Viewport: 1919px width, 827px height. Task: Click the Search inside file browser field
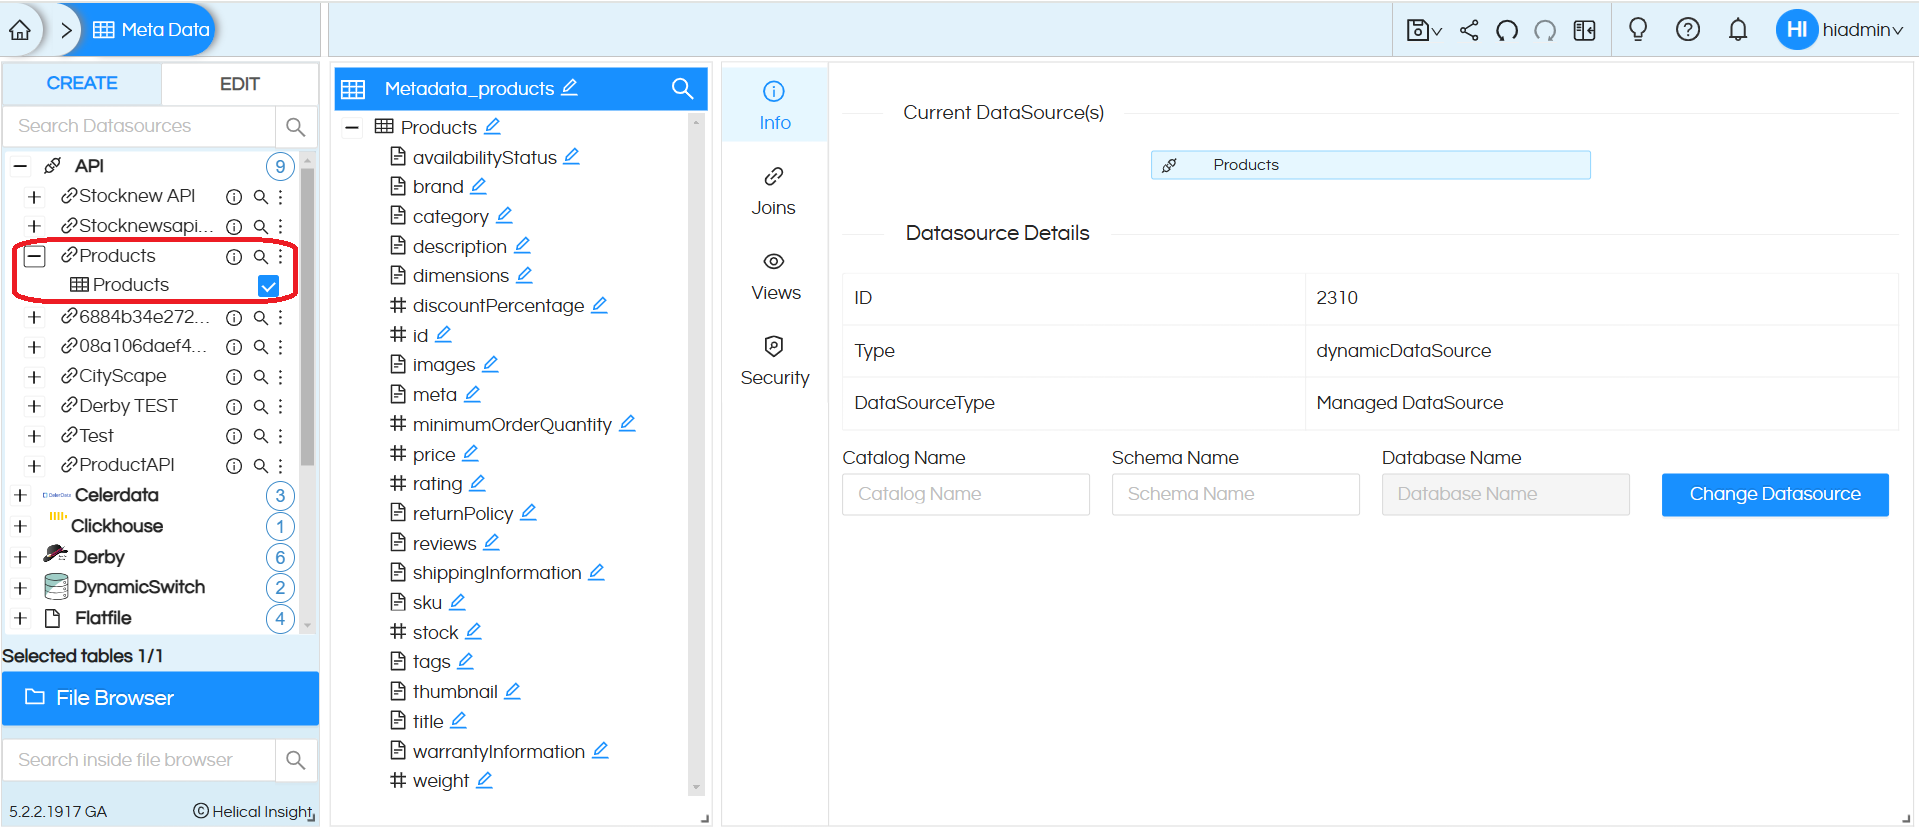[139, 760]
